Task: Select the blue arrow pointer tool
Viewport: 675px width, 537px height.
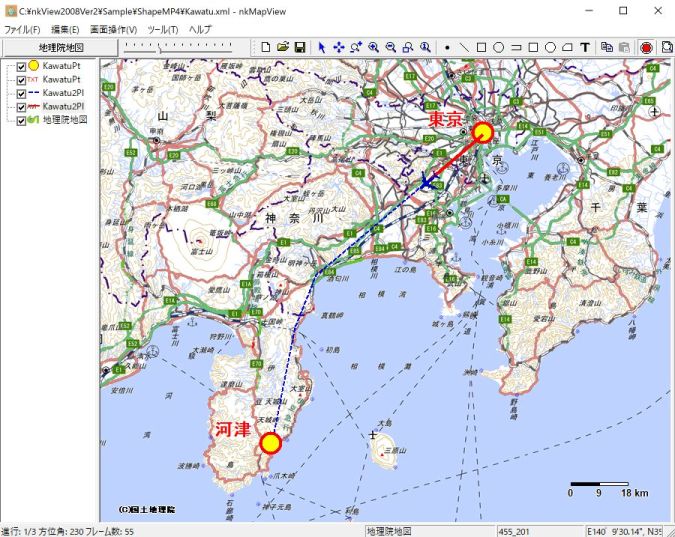Action: coord(322,47)
